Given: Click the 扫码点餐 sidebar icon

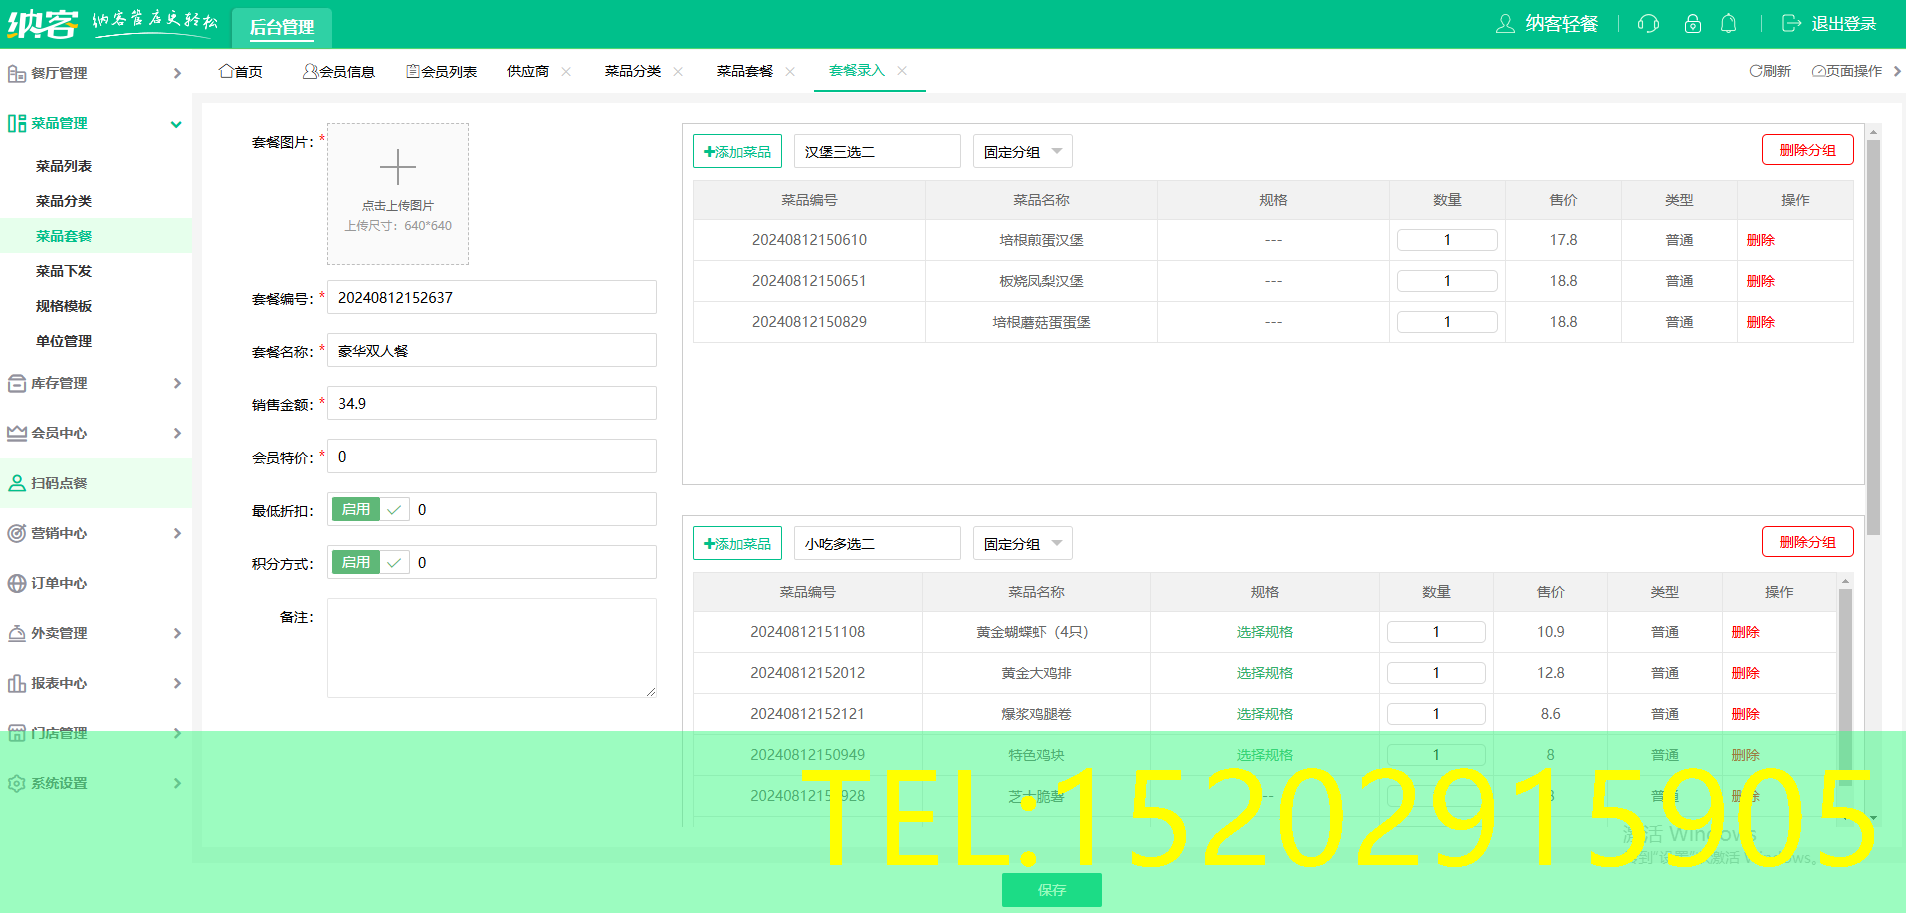Looking at the screenshot, I should pos(17,483).
